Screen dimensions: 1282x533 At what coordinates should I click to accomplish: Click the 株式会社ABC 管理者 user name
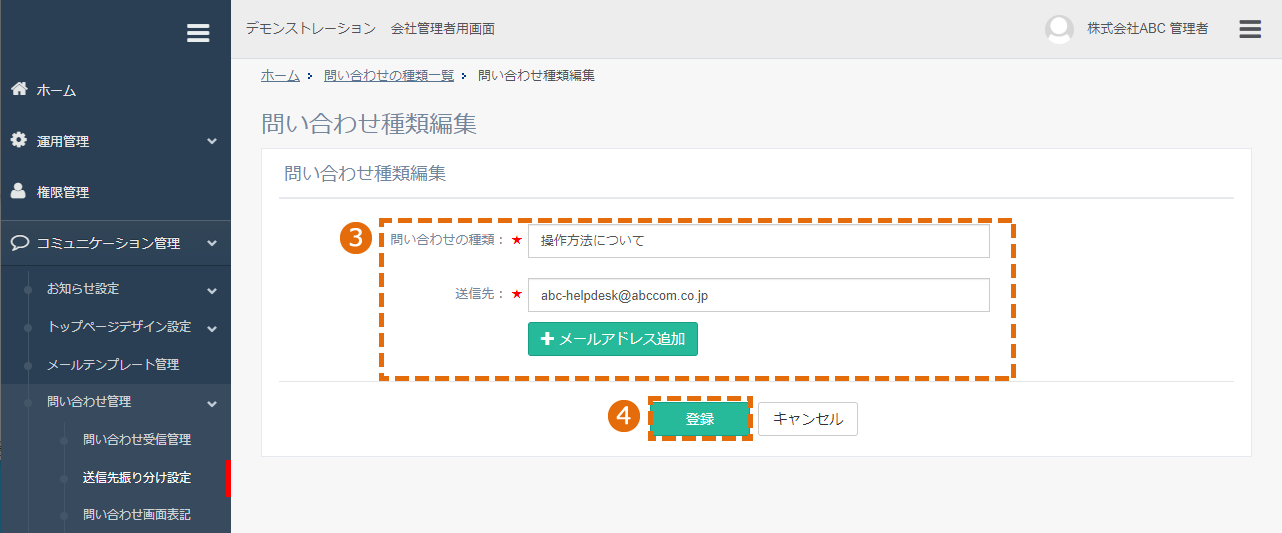pyautogui.click(x=1147, y=29)
